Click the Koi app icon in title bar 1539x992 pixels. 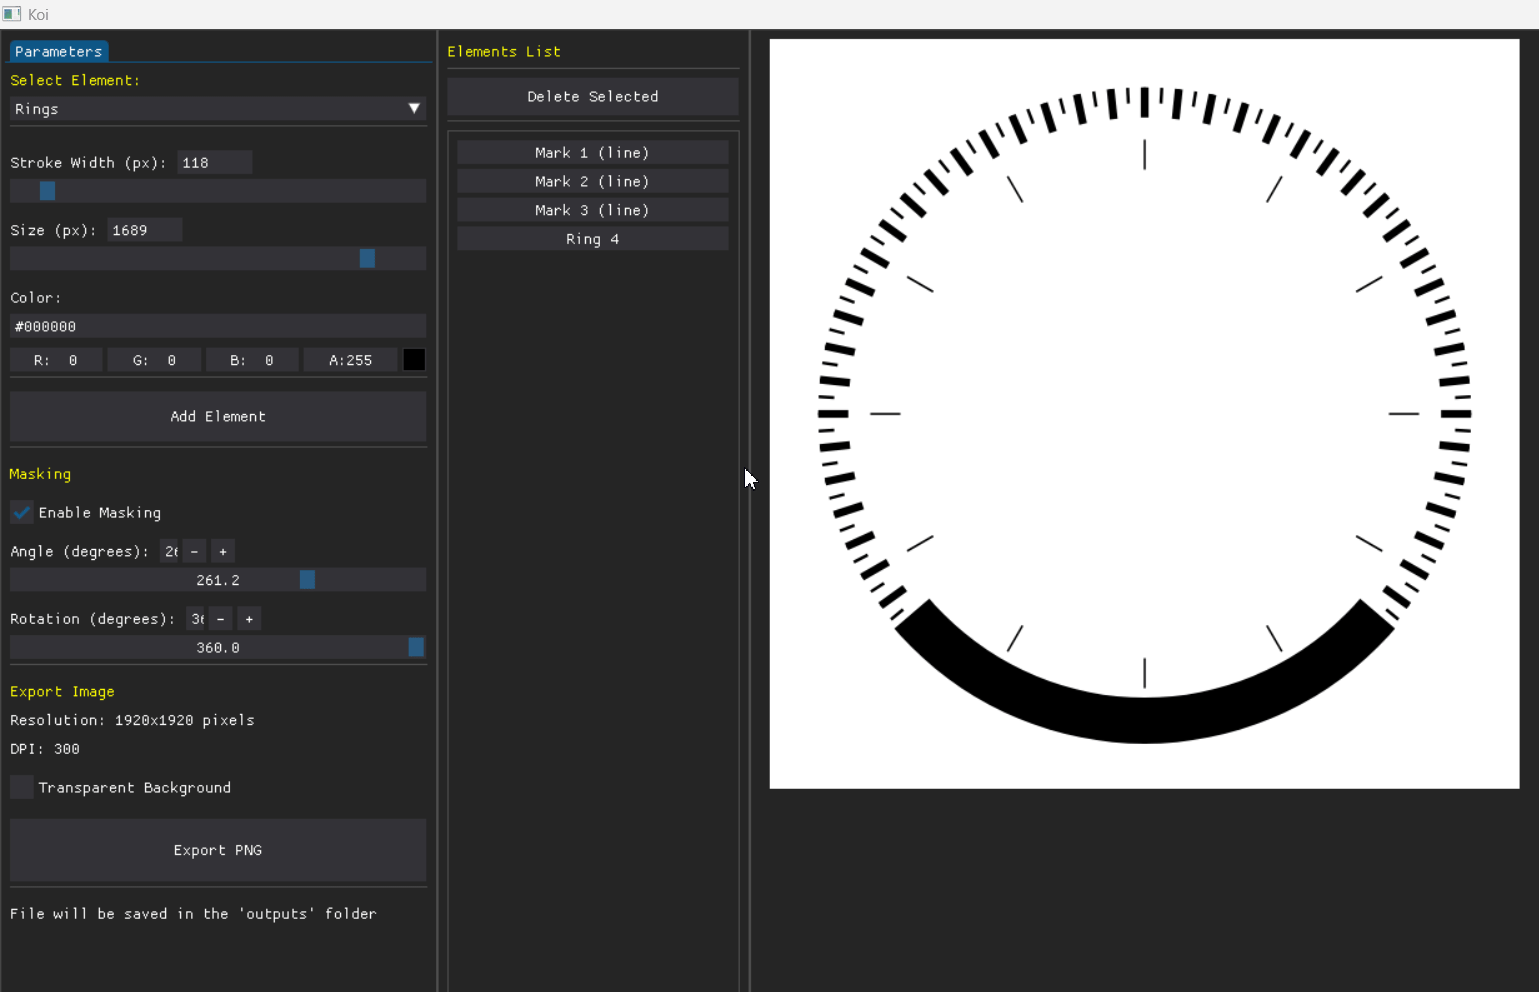12,14
